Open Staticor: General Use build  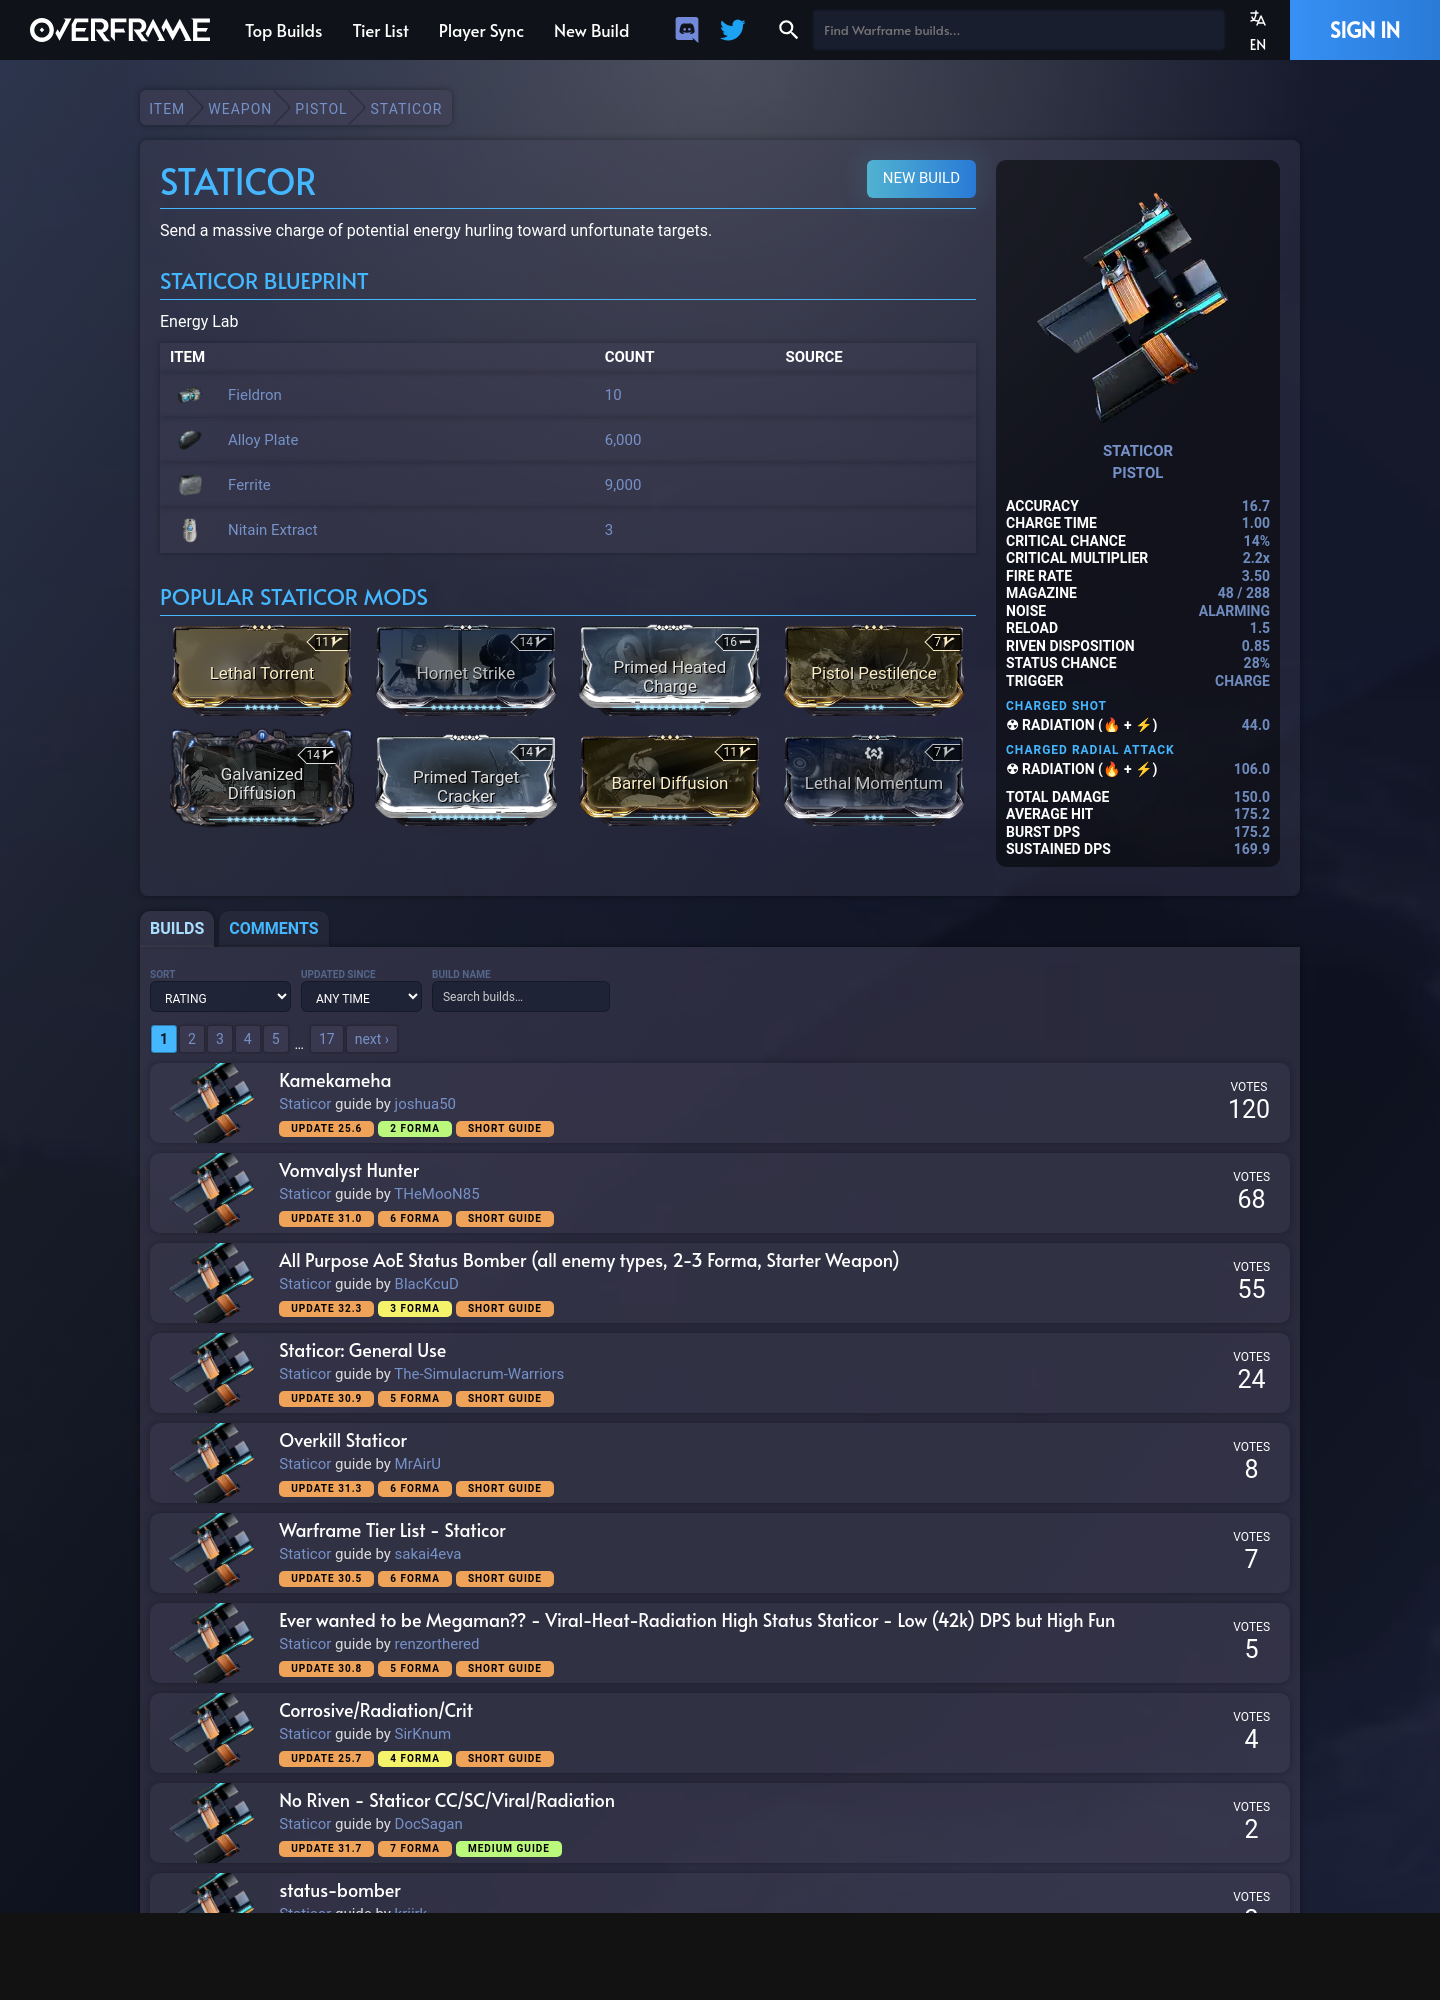[363, 1350]
